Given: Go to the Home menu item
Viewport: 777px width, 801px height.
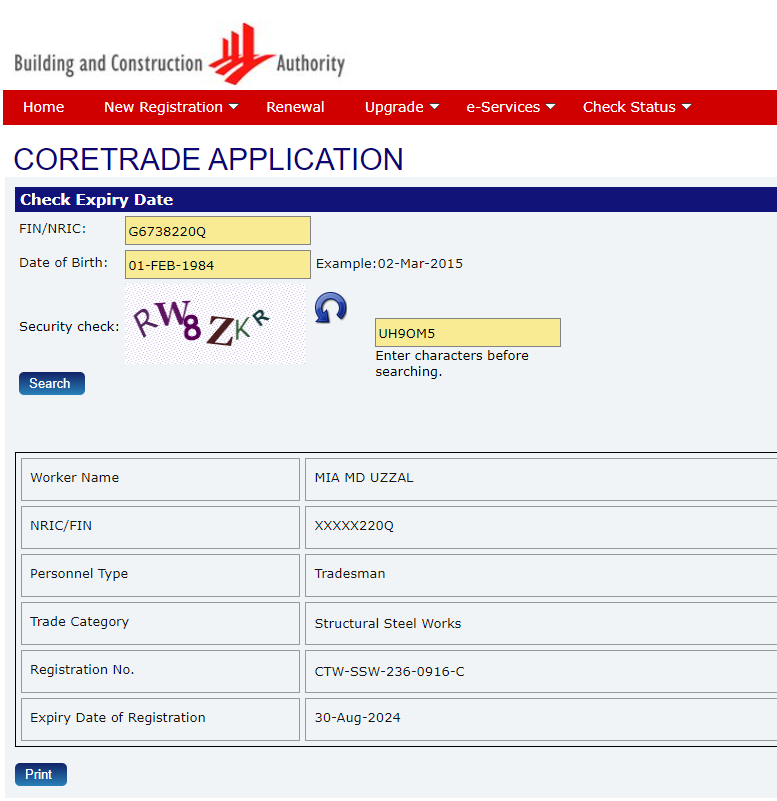Looking at the screenshot, I should pos(43,107).
